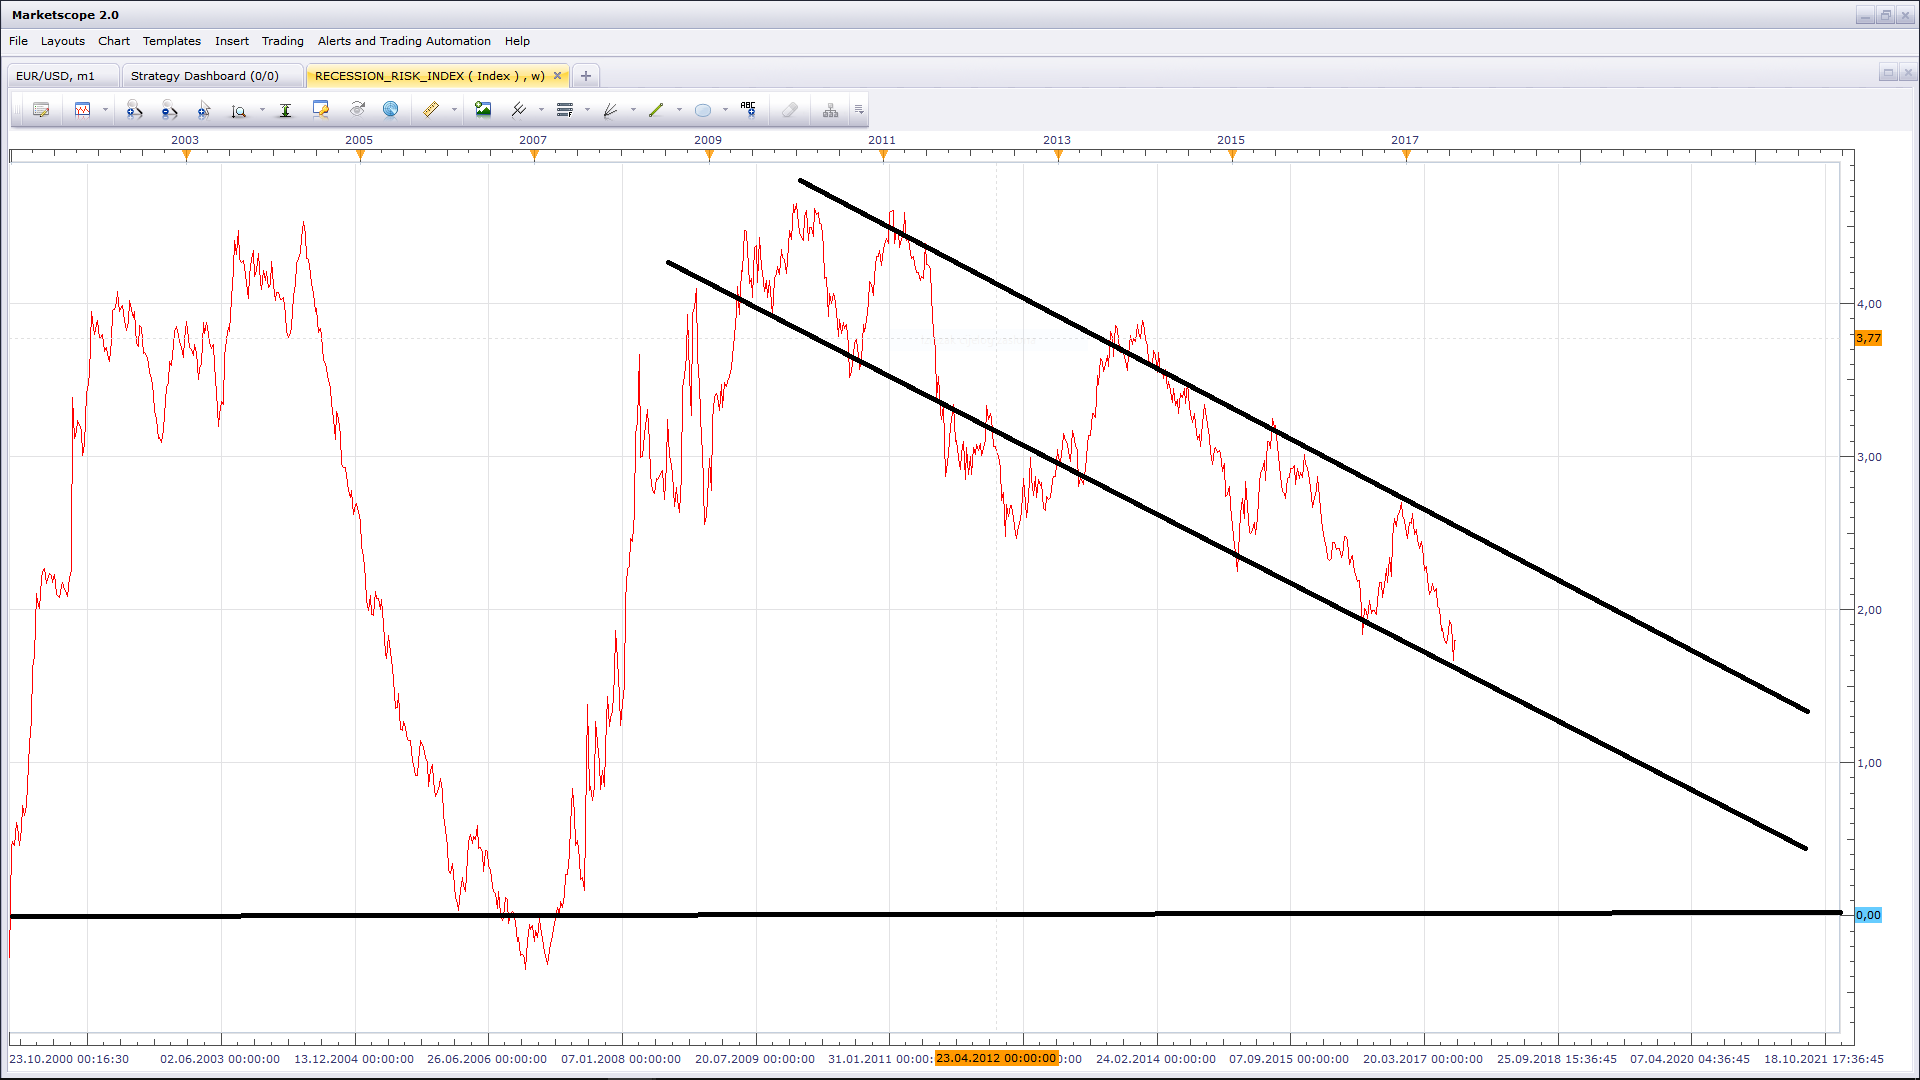The height and width of the screenshot is (1080, 1920).
Task: Open Alerts and Trading Automation menu
Action: 404,41
